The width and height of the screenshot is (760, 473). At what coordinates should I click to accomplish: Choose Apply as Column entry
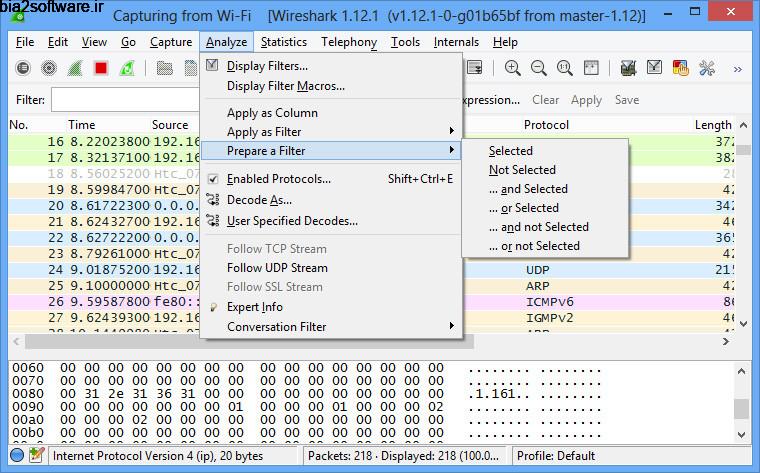(x=272, y=113)
